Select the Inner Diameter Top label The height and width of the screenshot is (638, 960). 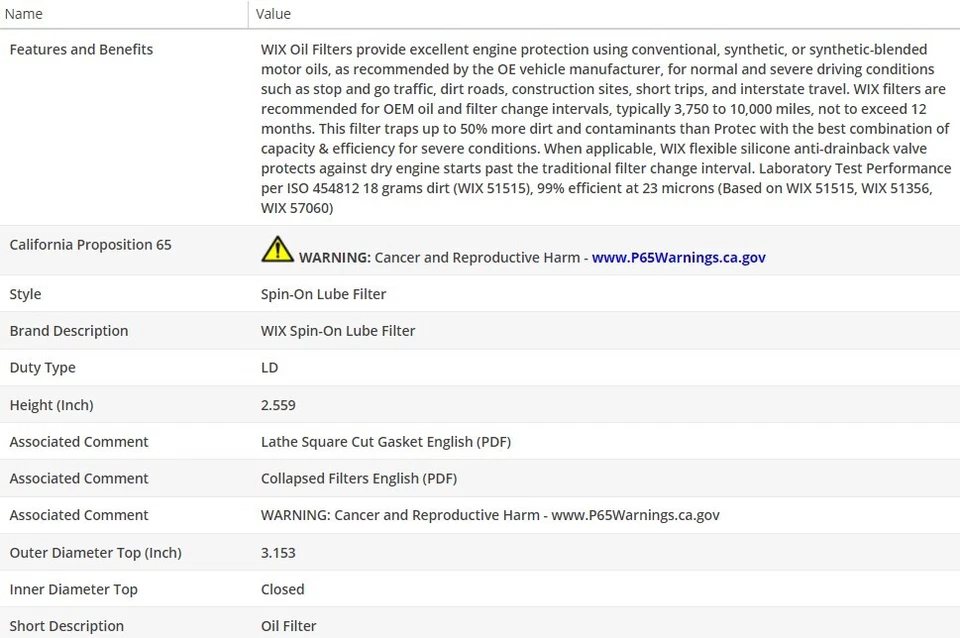point(73,590)
